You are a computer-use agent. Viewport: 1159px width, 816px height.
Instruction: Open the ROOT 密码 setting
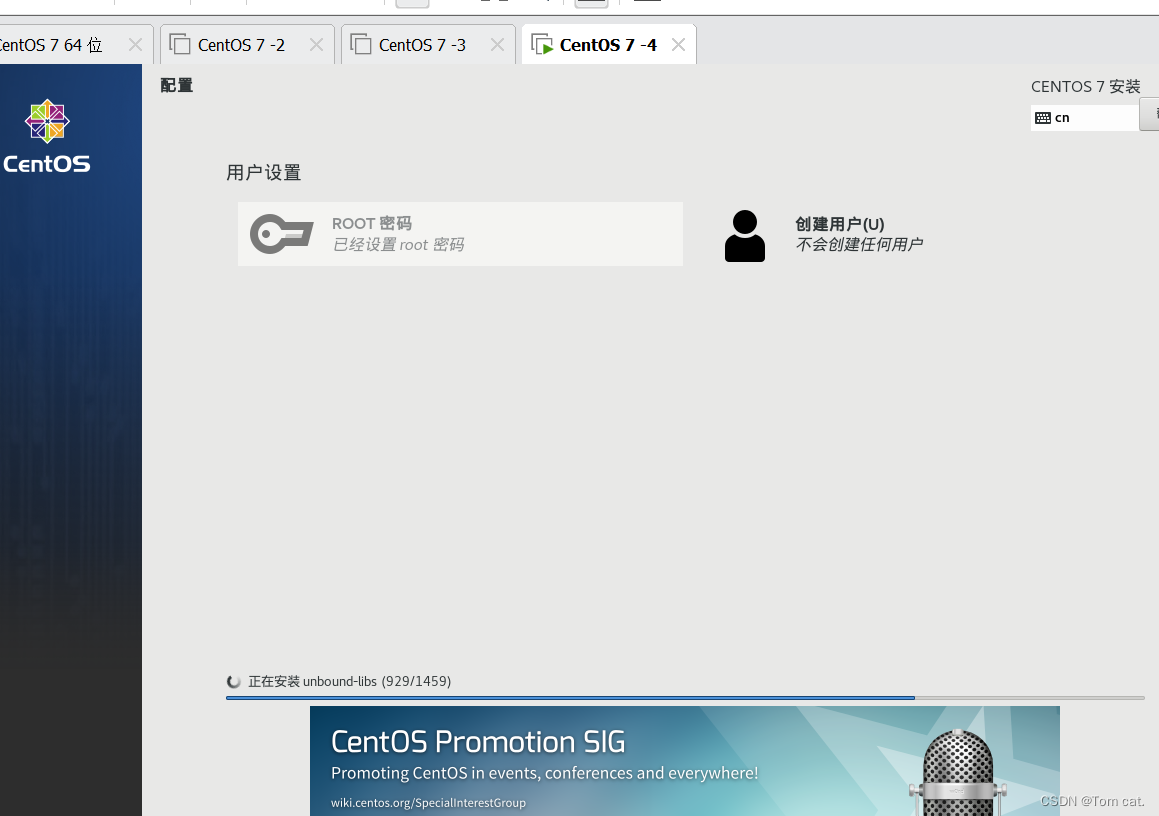460,234
